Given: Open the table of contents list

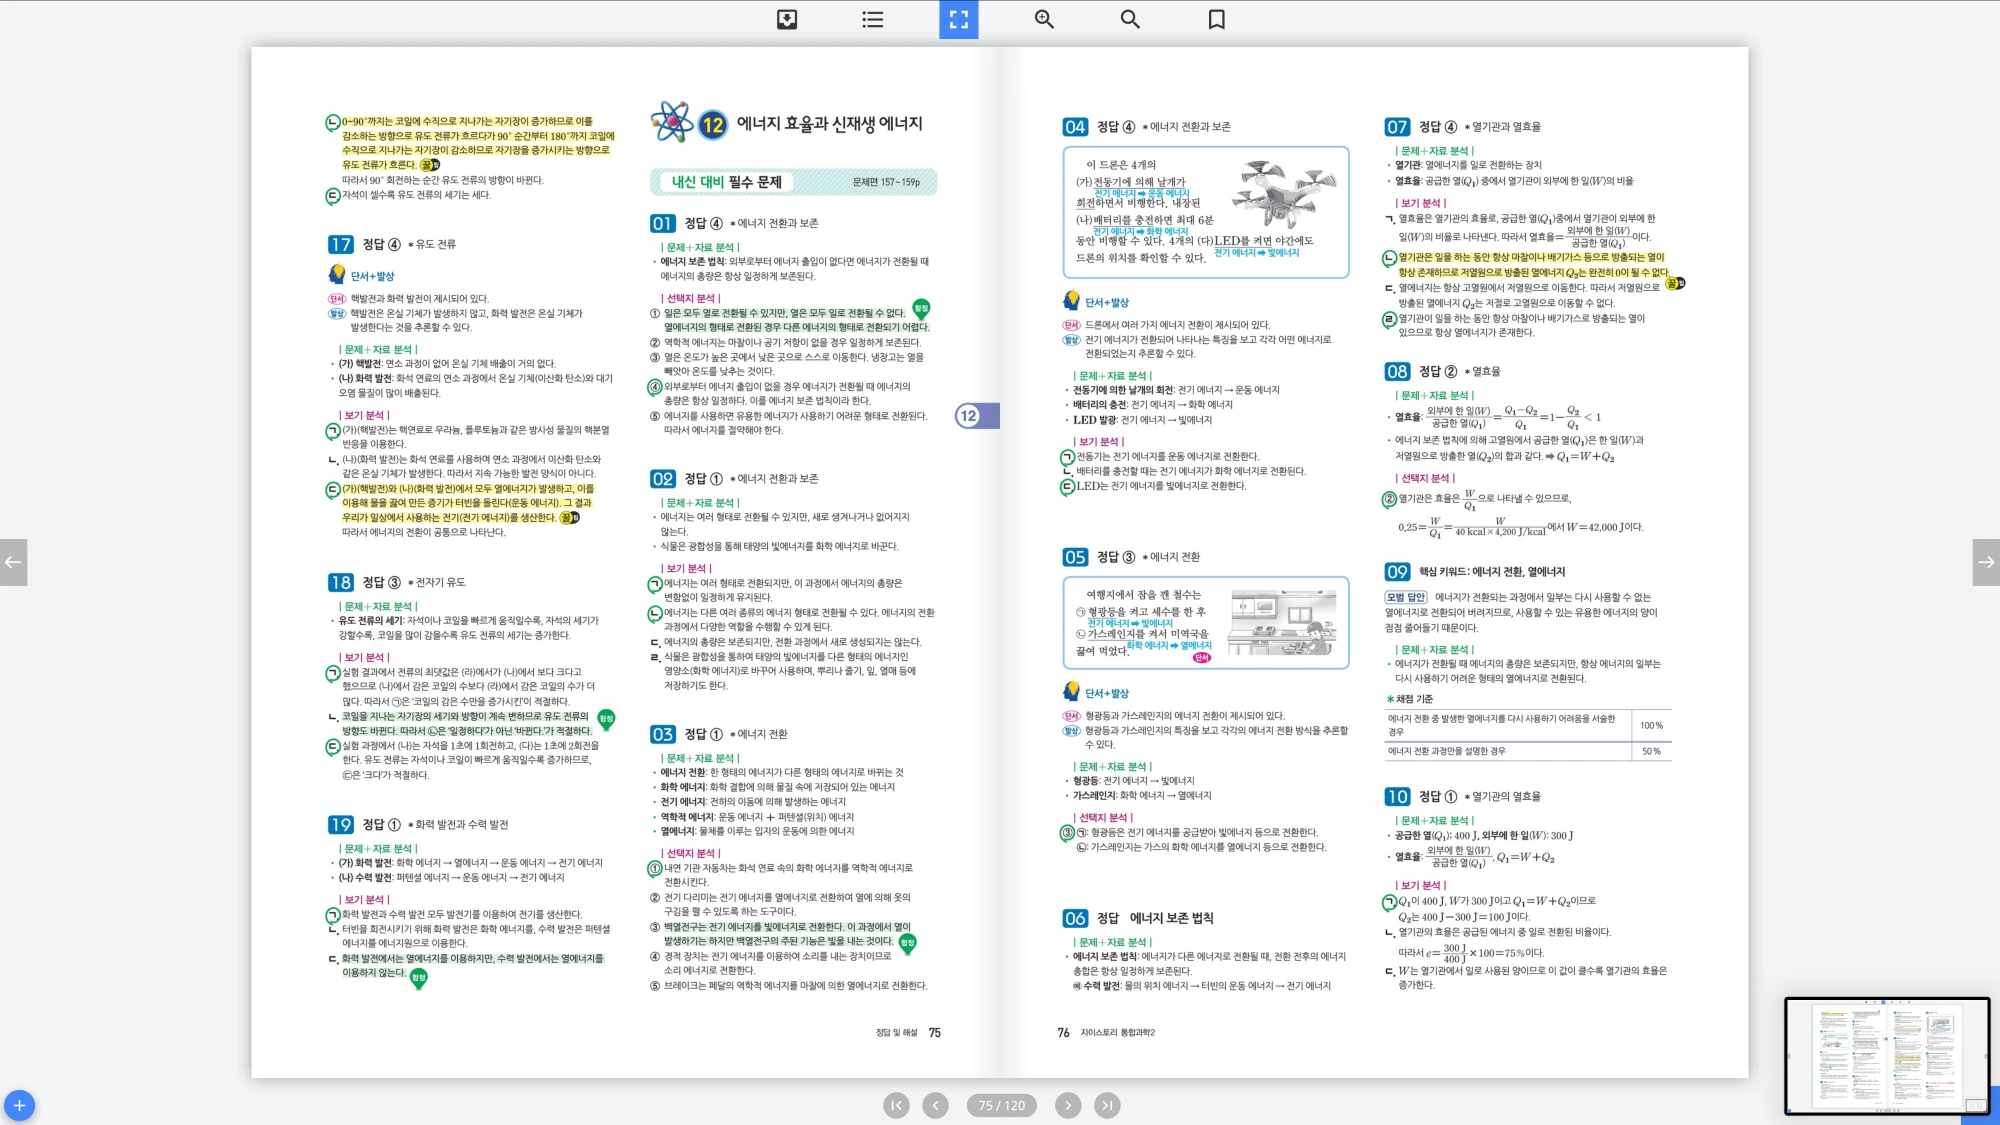Looking at the screenshot, I should (x=873, y=19).
